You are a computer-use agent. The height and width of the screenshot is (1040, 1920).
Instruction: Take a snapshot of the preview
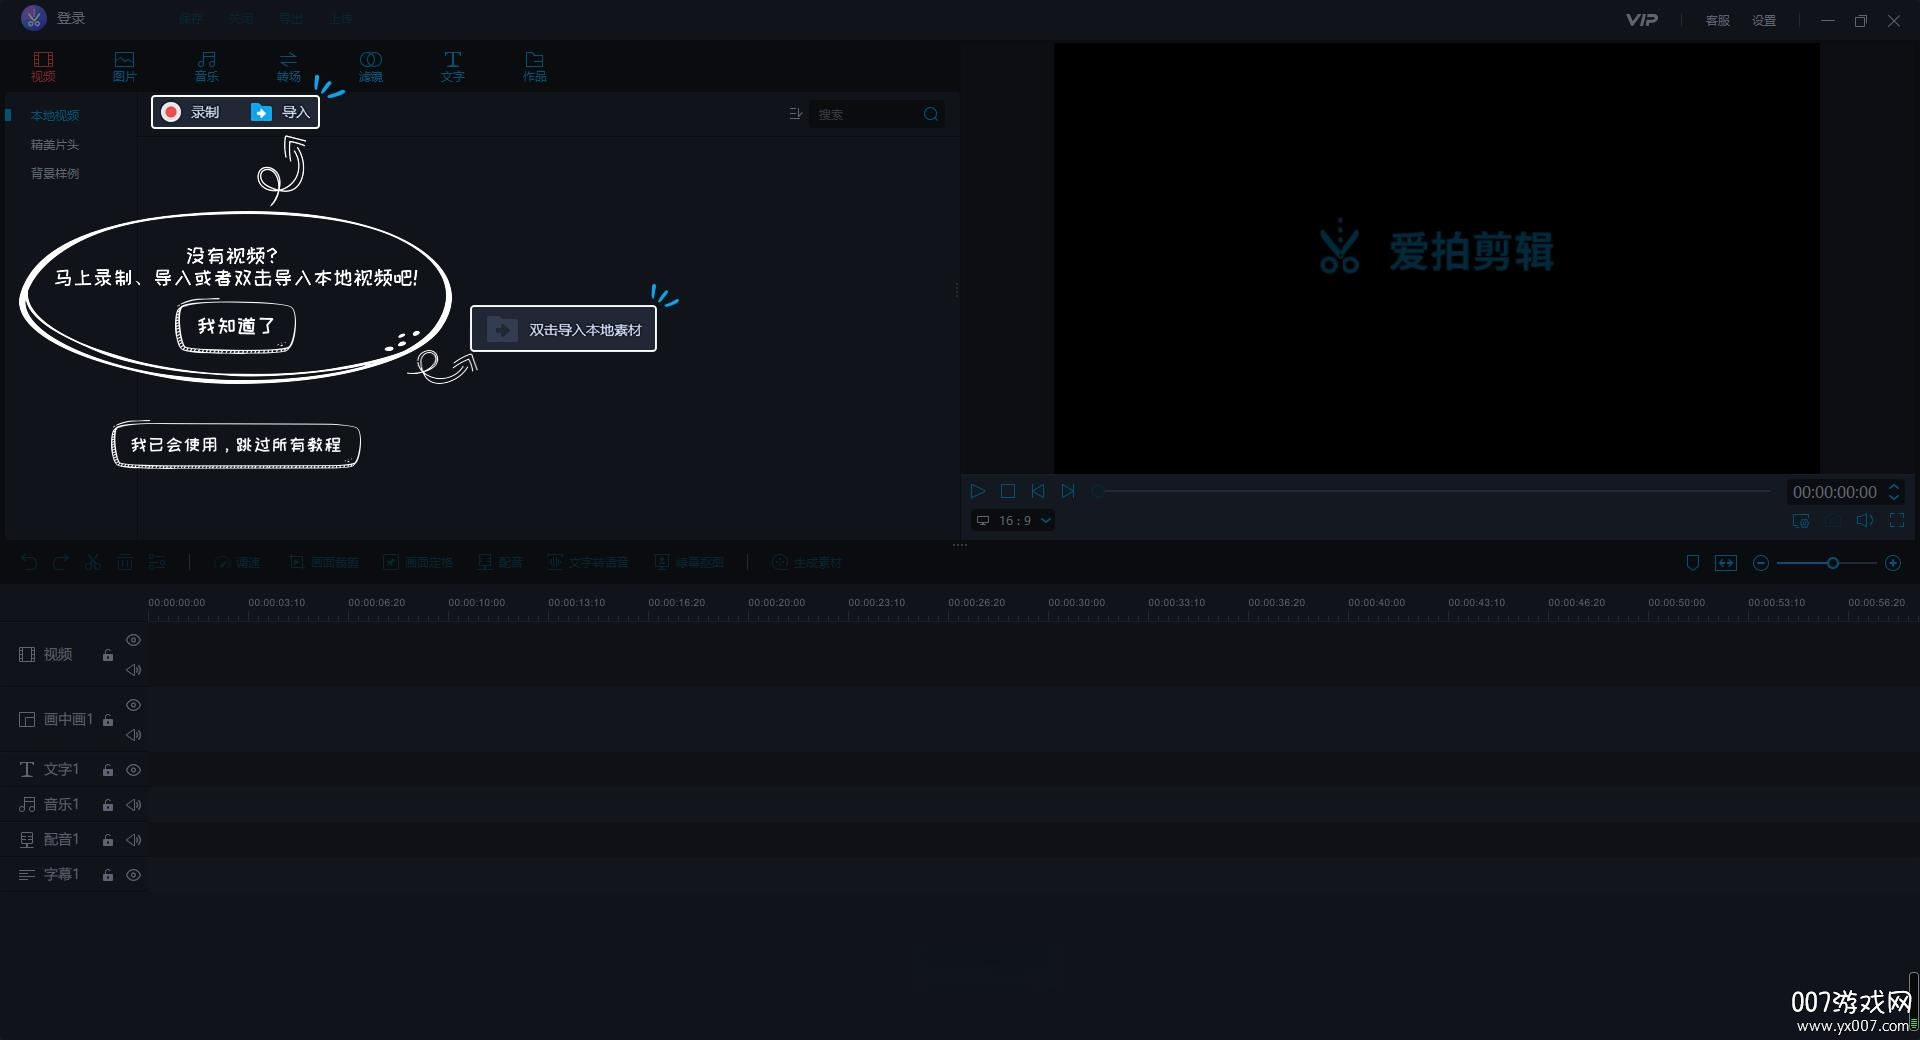tap(1833, 521)
